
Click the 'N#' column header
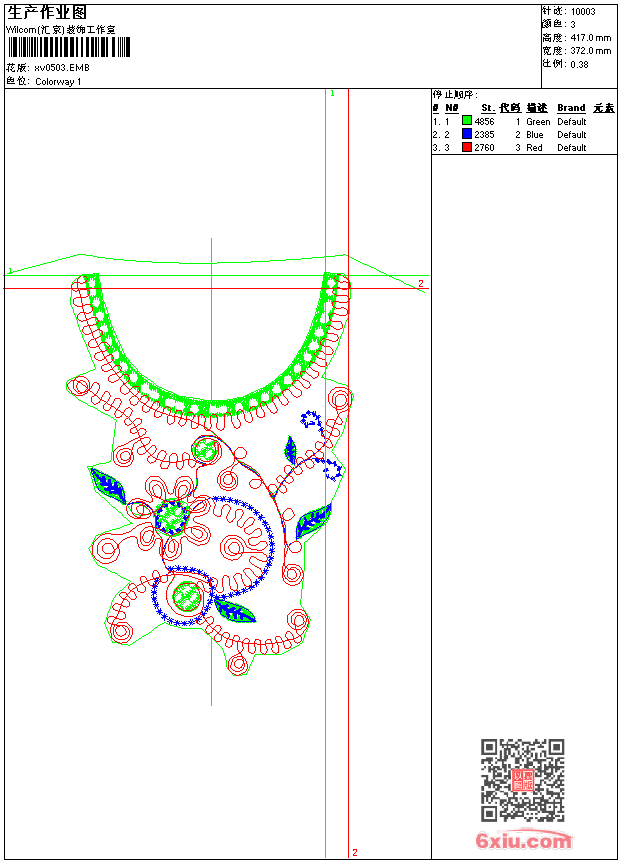click(x=452, y=108)
